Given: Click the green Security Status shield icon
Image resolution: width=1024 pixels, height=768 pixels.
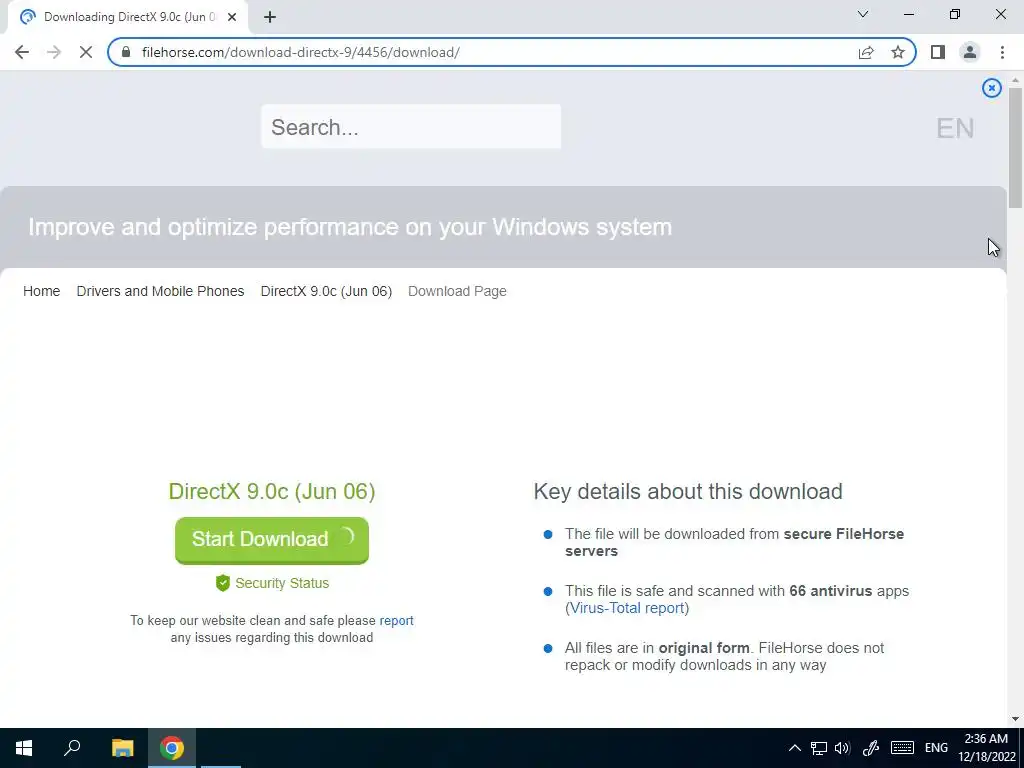Looking at the screenshot, I should click(x=223, y=583).
